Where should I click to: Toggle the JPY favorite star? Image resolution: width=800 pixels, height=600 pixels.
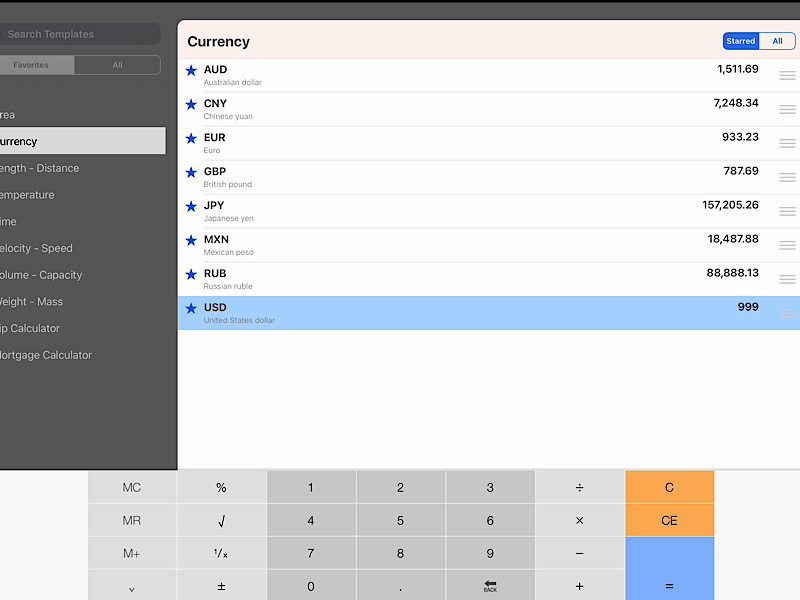click(191, 207)
